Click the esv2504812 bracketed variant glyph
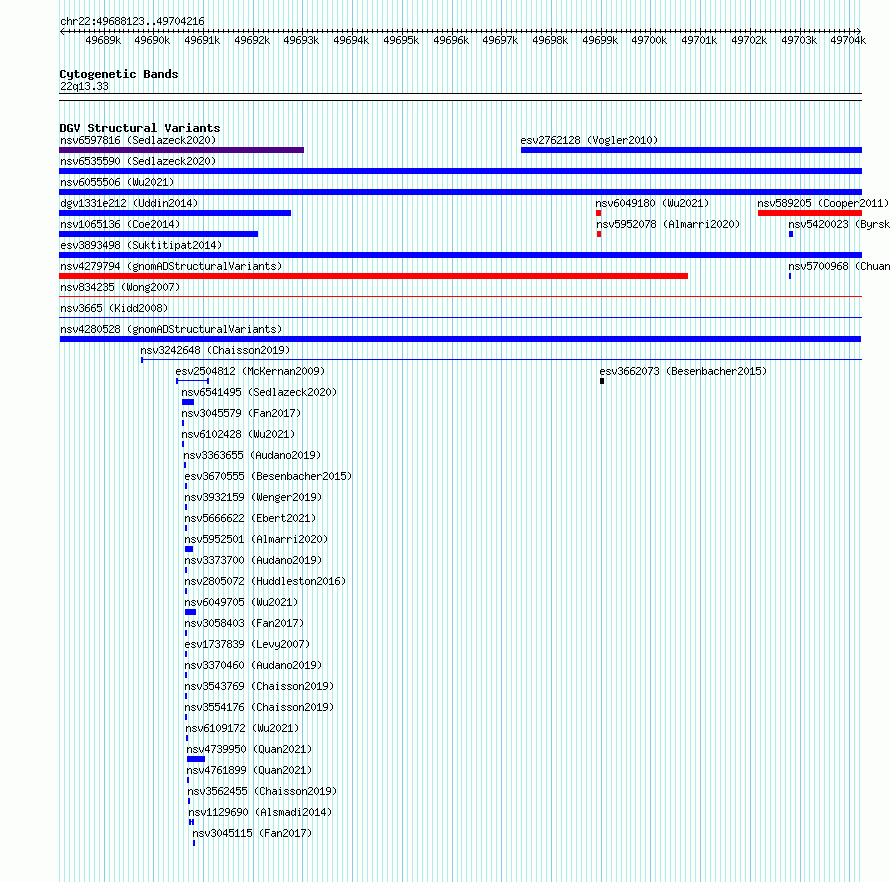This screenshot has width=890, height=882. coord(193,381)
